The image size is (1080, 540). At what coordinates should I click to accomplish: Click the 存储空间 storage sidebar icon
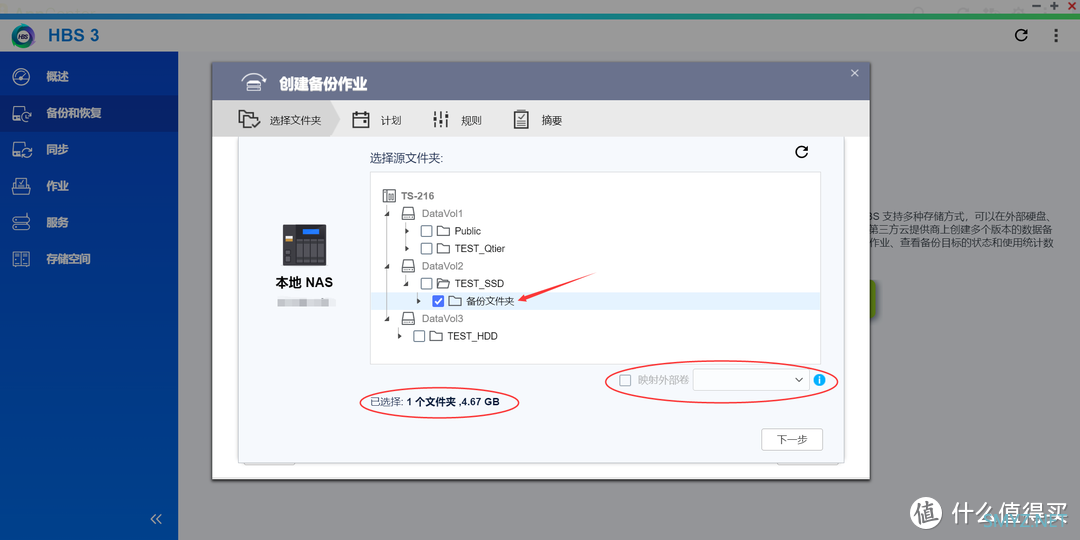(21, 259)
